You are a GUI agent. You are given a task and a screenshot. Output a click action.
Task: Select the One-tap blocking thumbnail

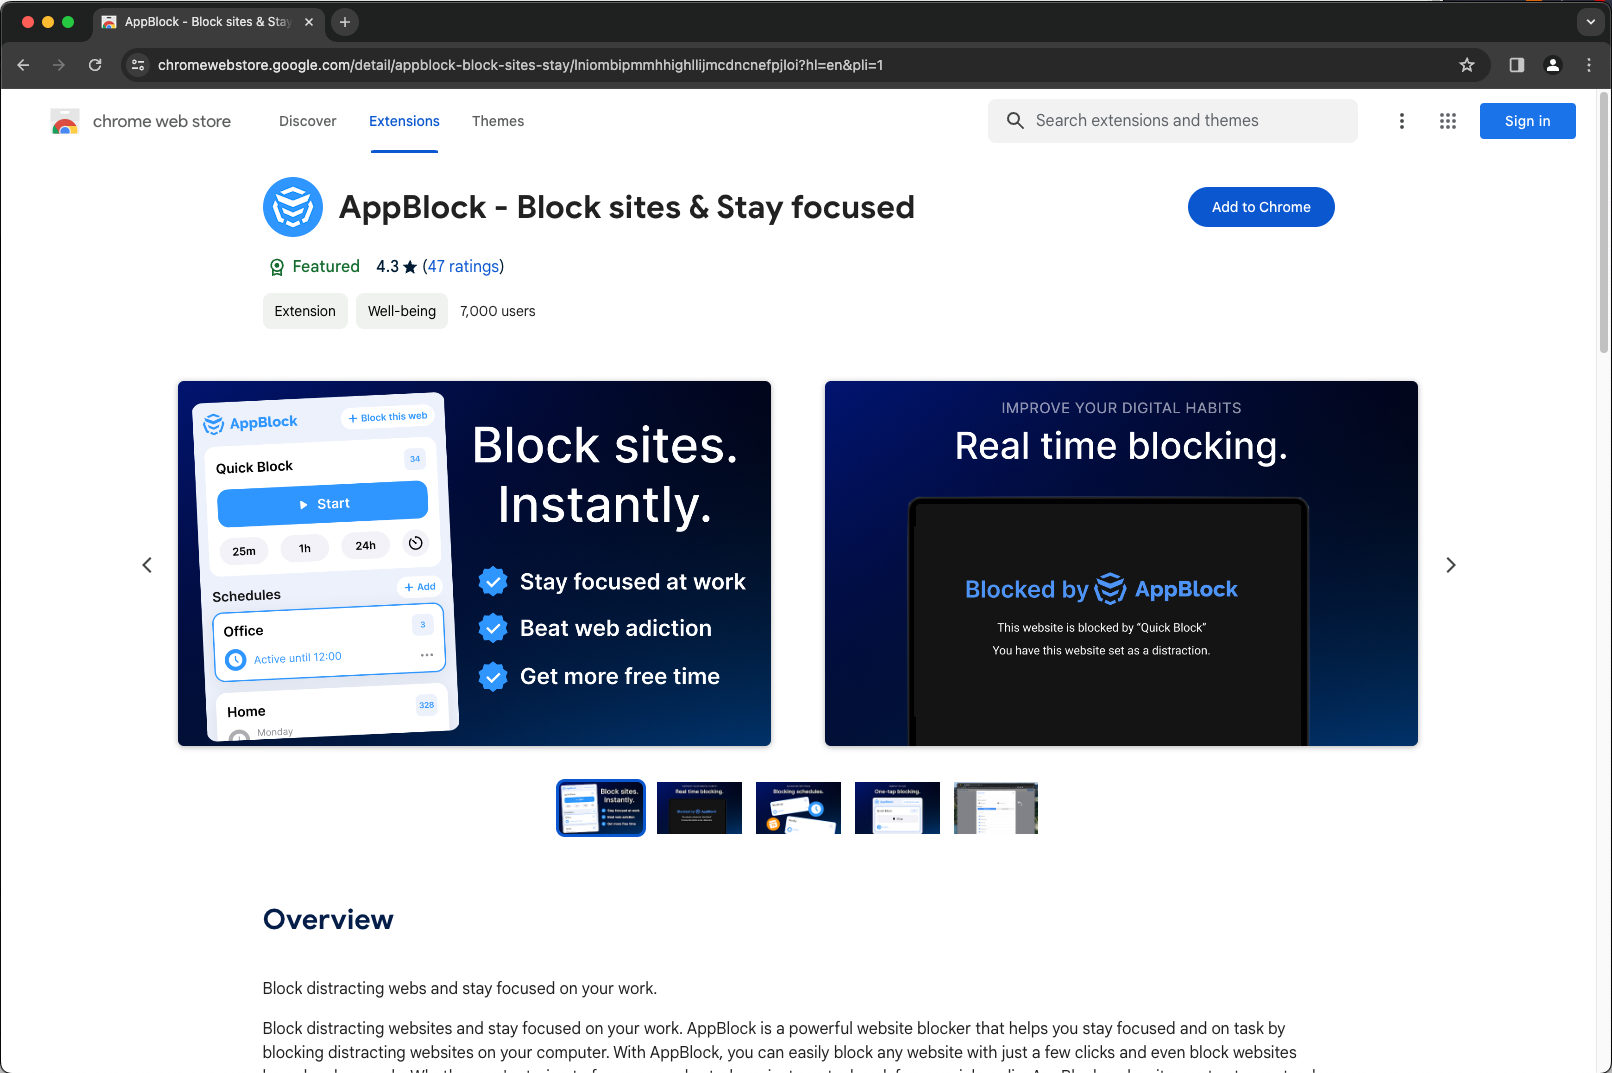tap(897, 807)
